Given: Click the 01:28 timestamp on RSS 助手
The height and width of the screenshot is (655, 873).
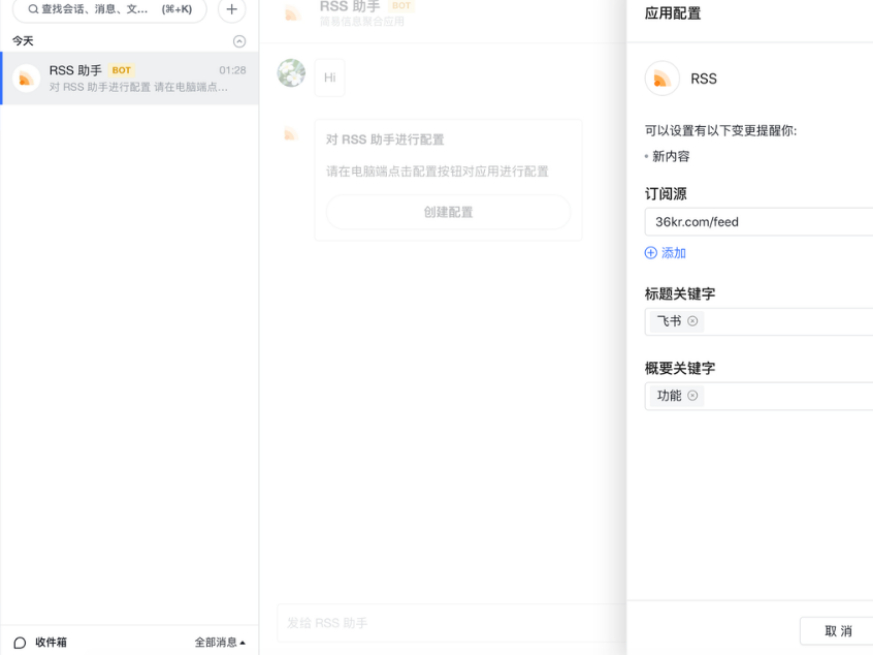Looking at the screenshot, I should (232, 70).
